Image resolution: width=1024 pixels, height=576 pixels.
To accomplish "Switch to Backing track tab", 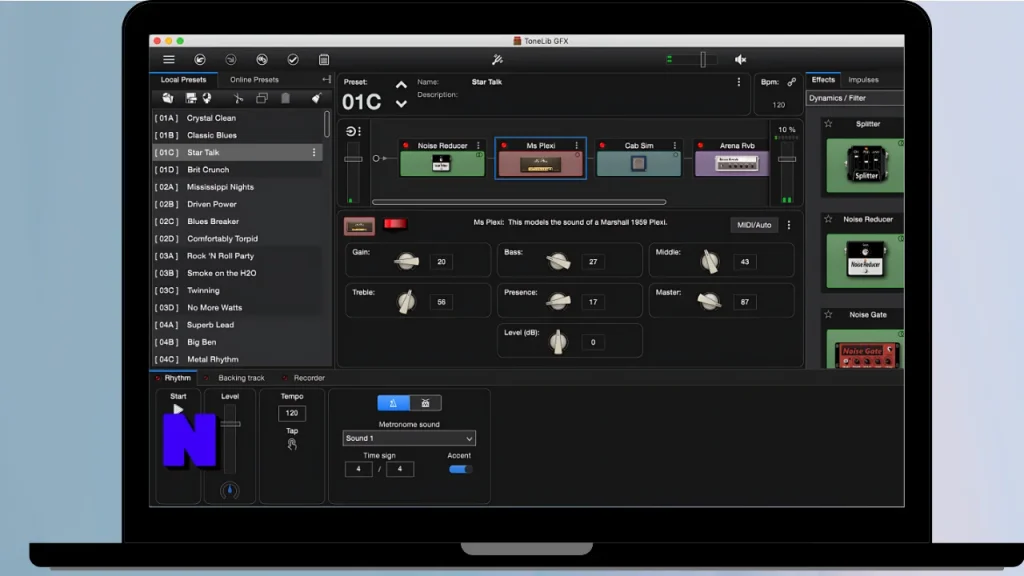I will (241, 378).
